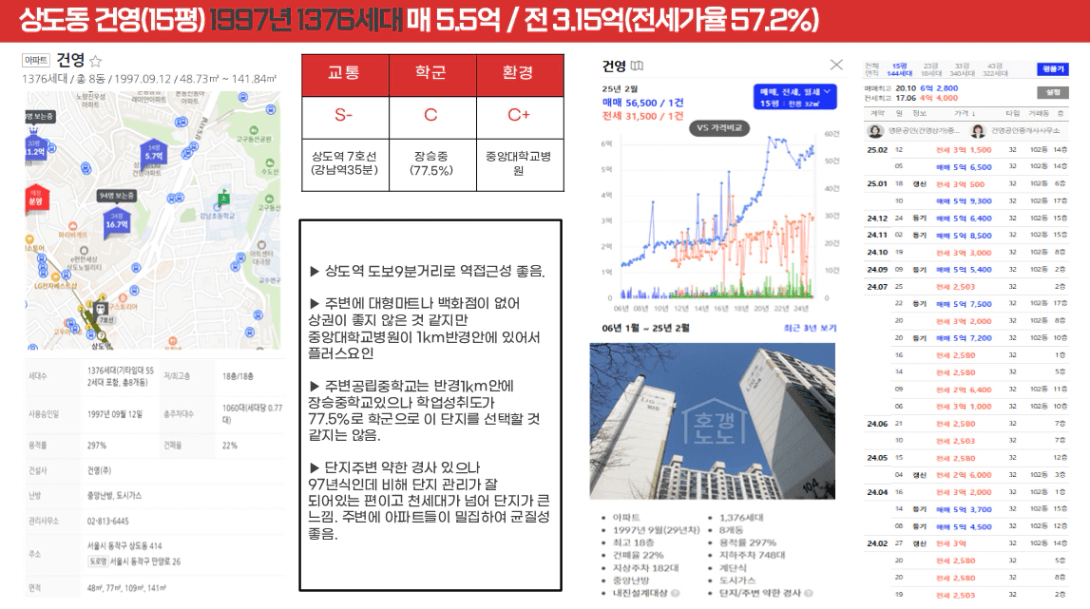This screenshot has height=609, width=1090.
Task: Click the S- traffic rating cell
Action: [345, 117]
